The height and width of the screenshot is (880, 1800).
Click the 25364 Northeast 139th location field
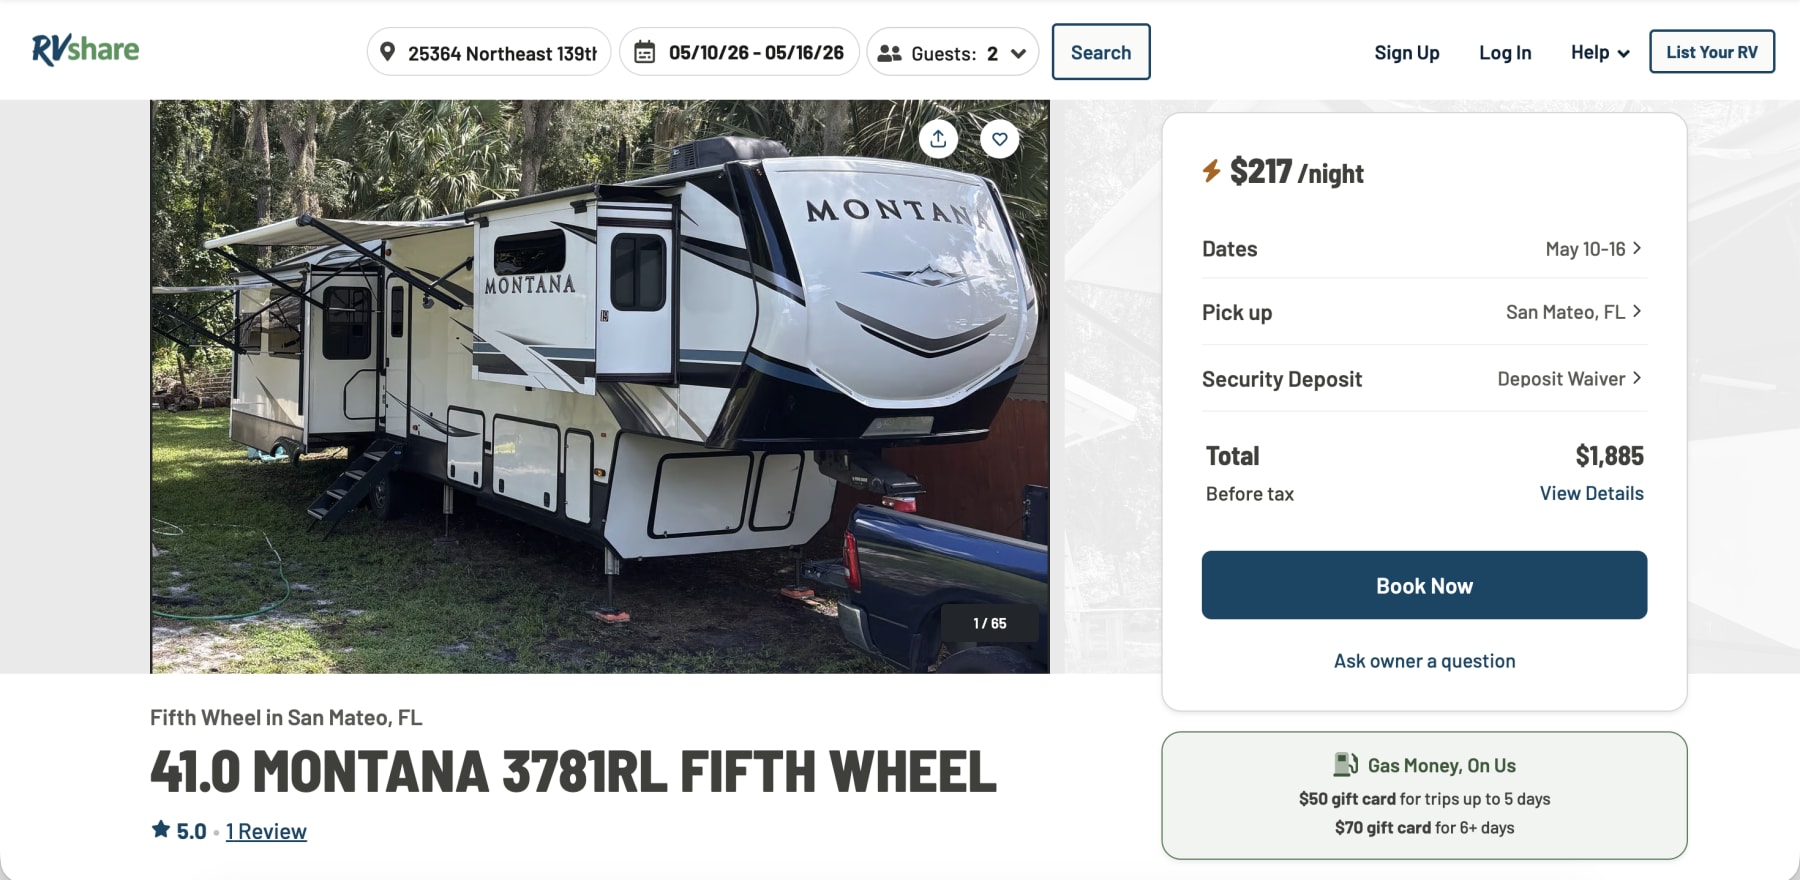click(502, 53)
